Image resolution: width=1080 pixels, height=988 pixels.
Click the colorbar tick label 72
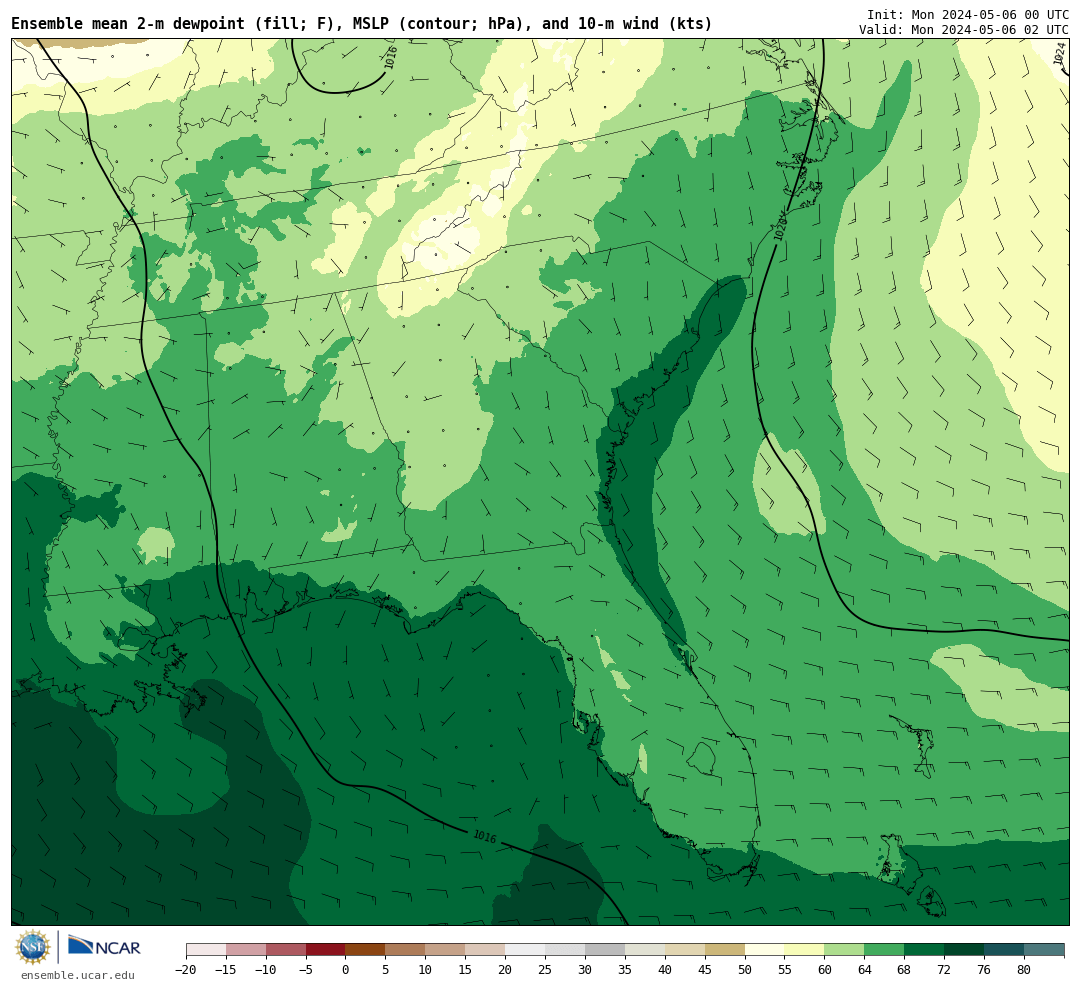click(944, 970)
